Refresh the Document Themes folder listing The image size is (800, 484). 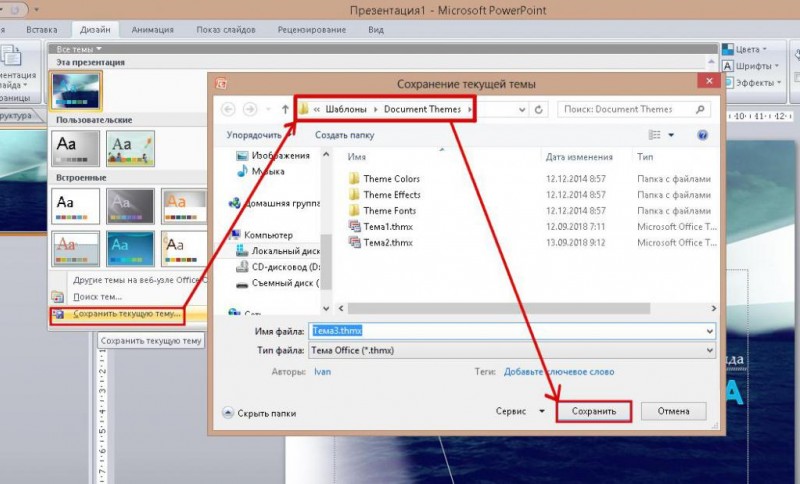tap(538, 109)
